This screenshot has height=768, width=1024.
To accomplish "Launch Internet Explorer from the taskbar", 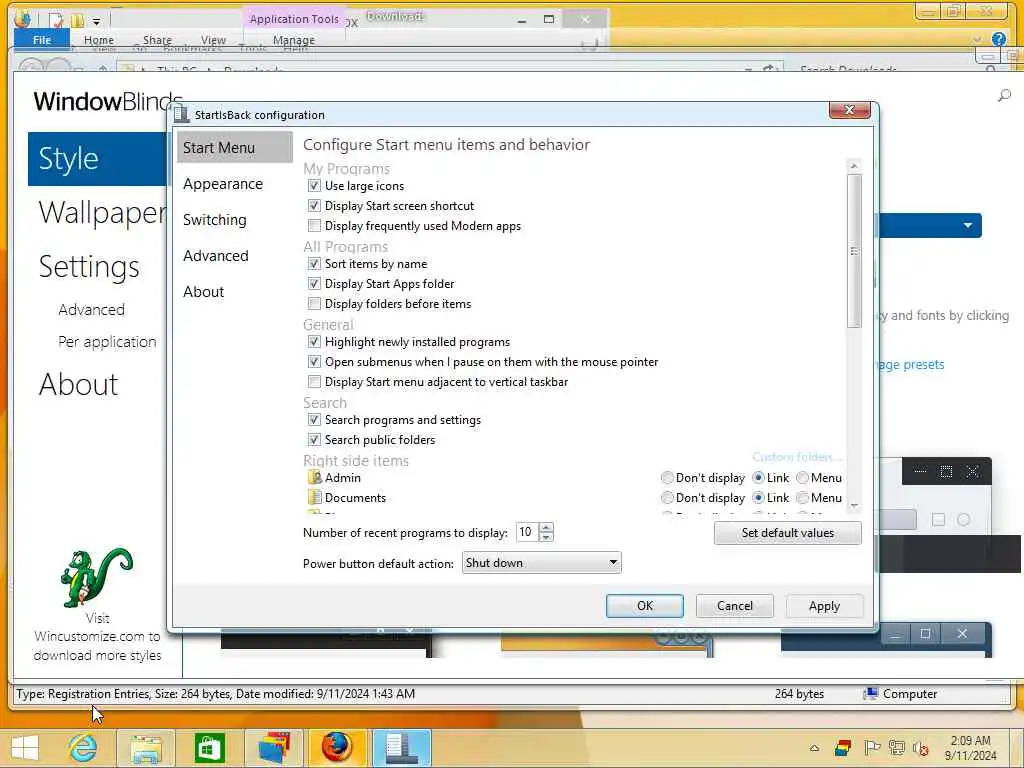I will click(x=83, y=748).
